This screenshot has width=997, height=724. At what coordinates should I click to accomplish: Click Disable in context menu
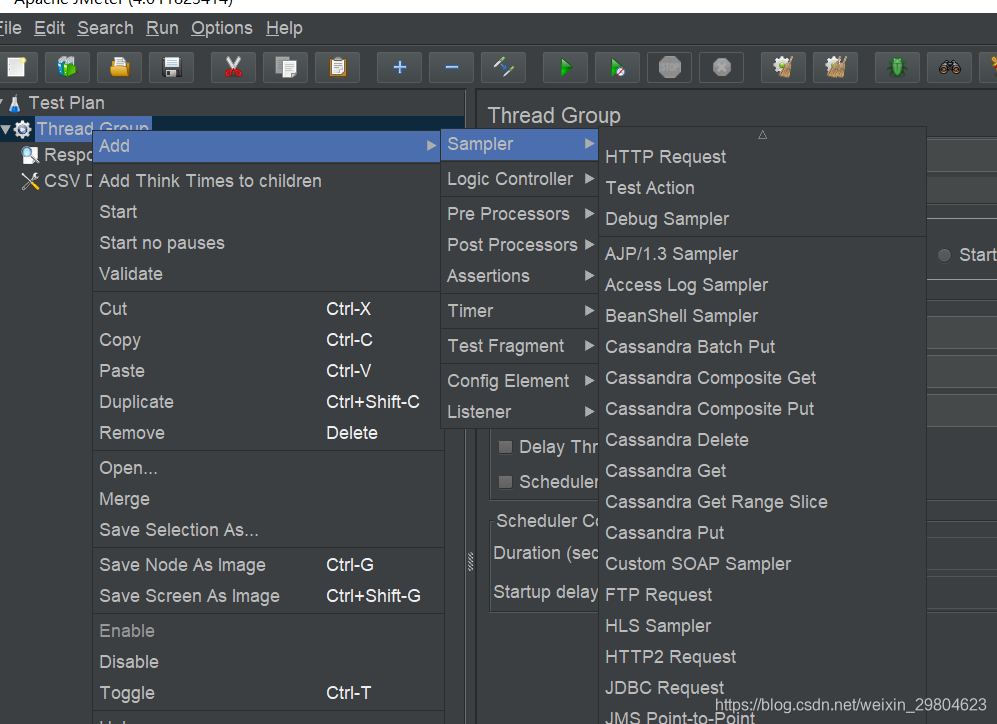(x=267, y=662)
